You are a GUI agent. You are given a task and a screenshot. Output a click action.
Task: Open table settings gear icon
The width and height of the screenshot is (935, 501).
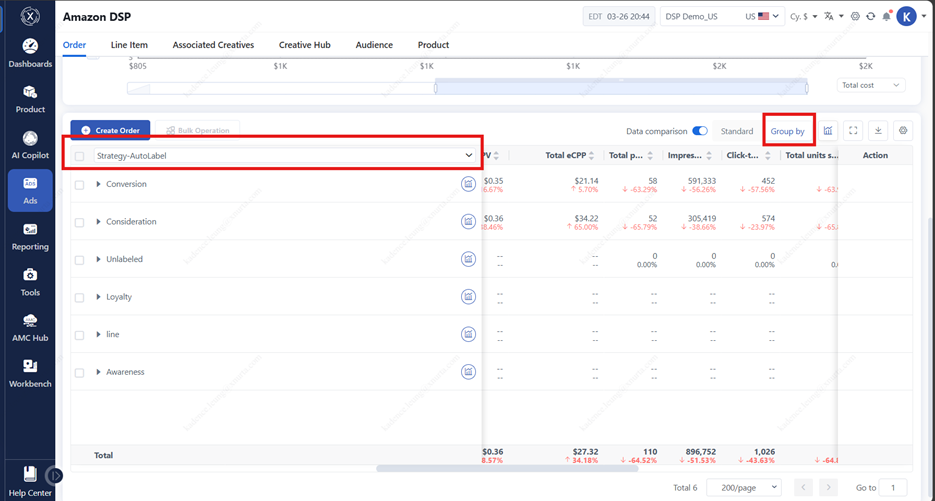(903, 131)
